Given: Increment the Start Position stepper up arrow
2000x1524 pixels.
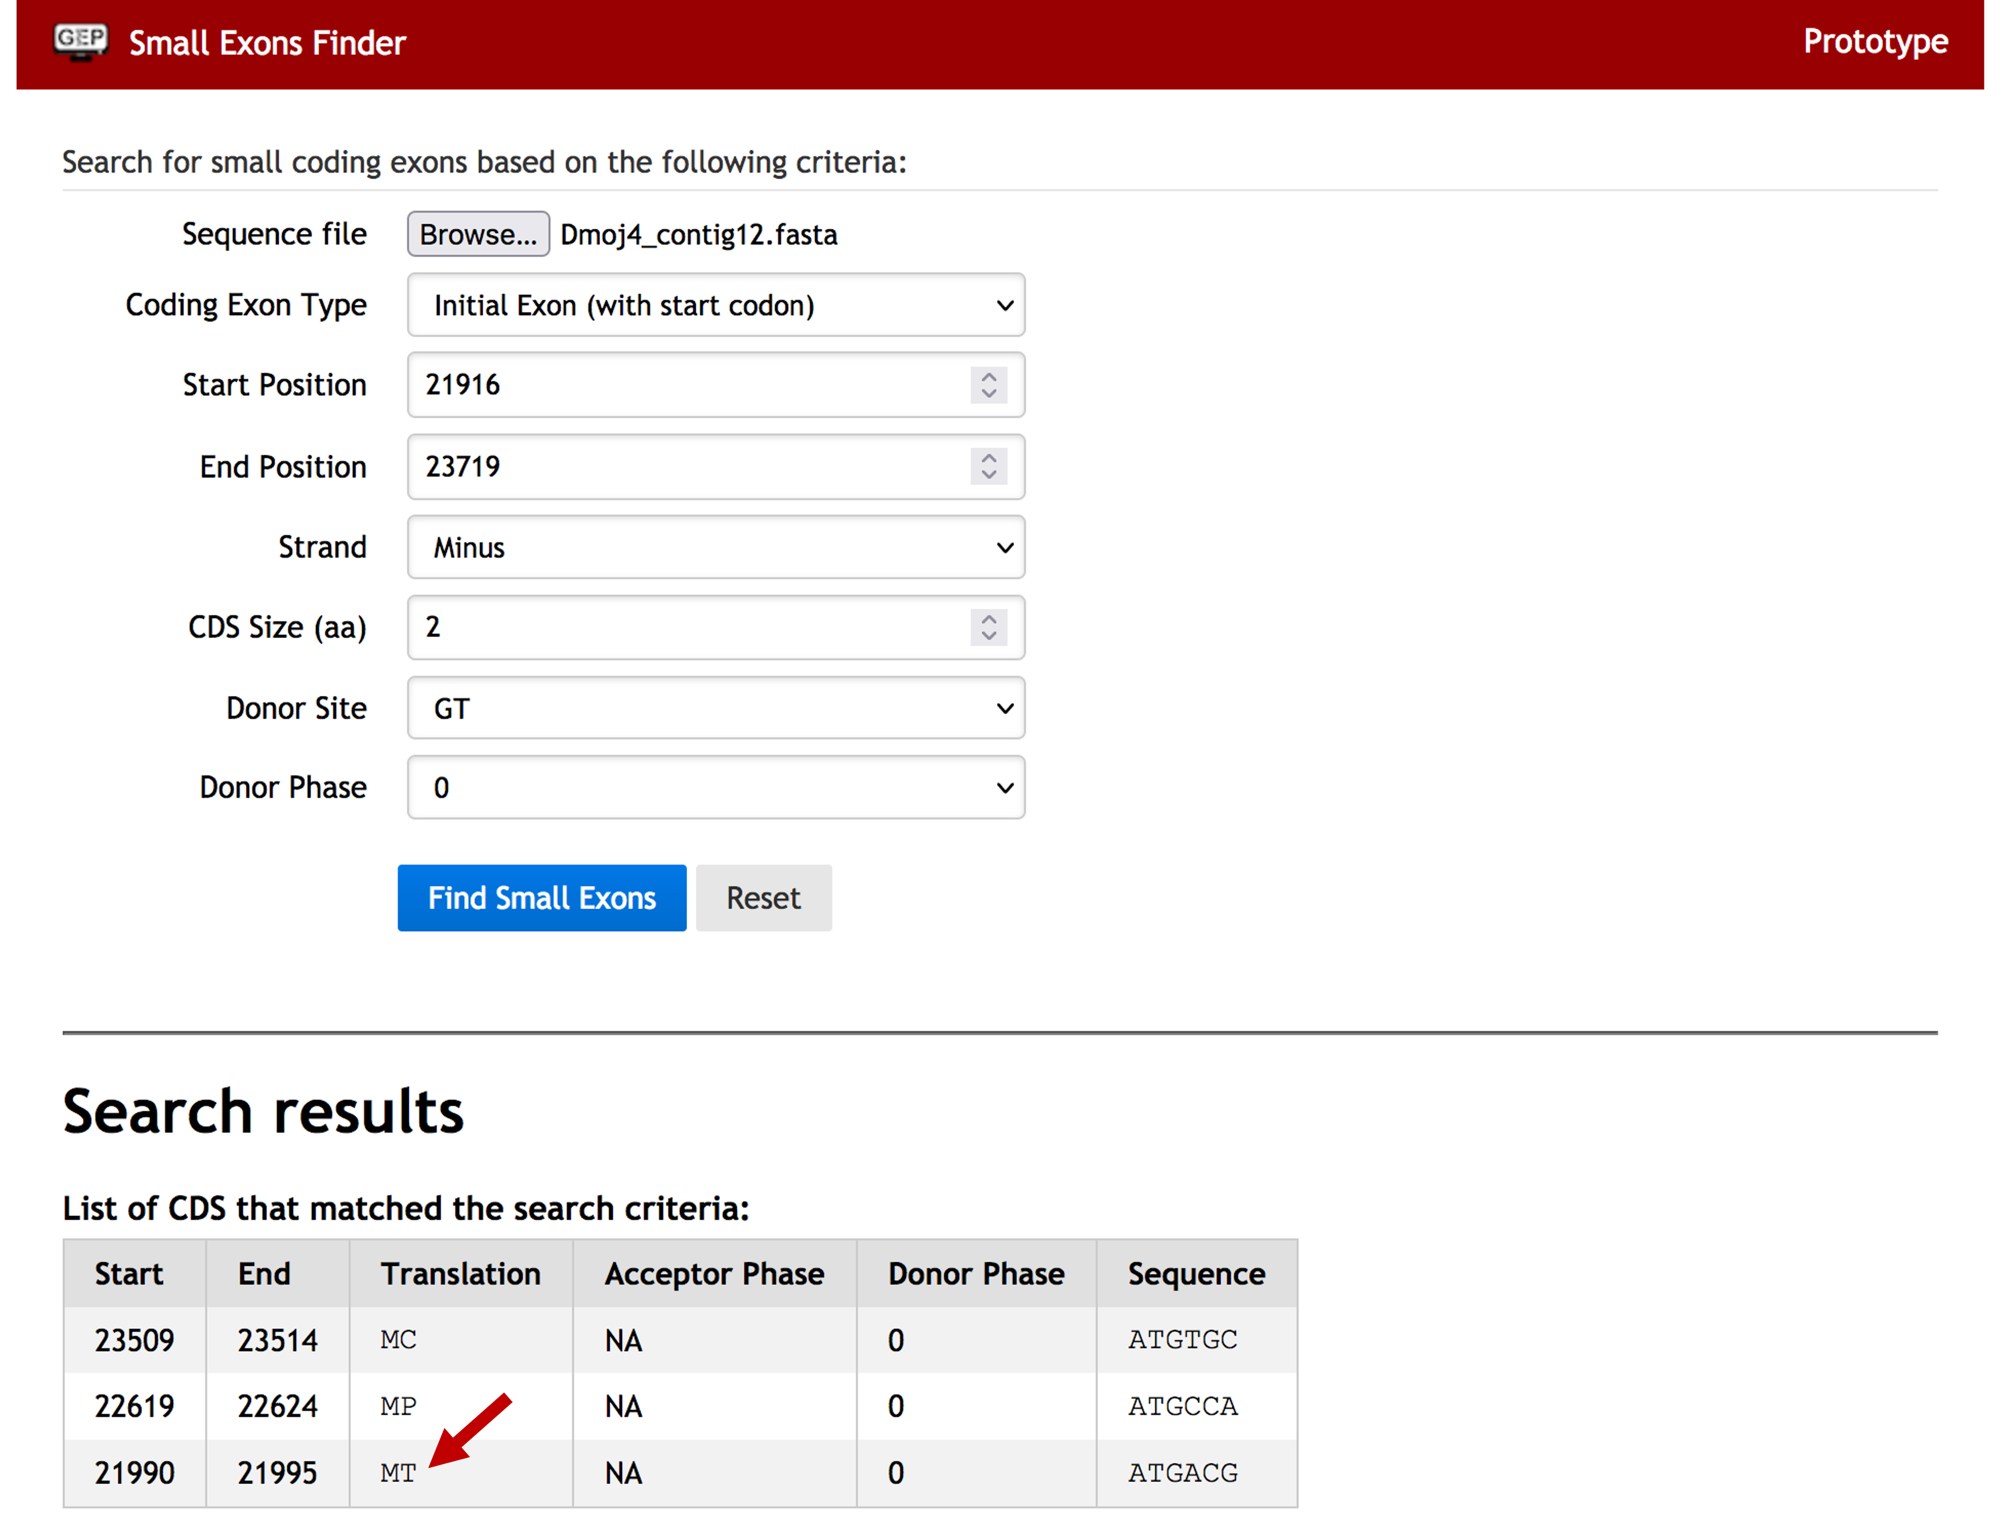Looking at the screenshot, I should 988,377.
